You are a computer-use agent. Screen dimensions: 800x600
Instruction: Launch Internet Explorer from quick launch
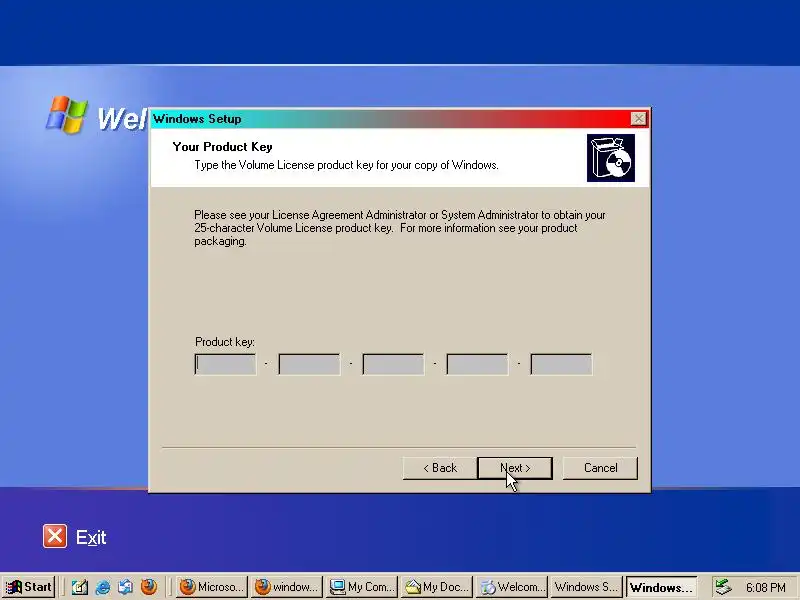102,587
